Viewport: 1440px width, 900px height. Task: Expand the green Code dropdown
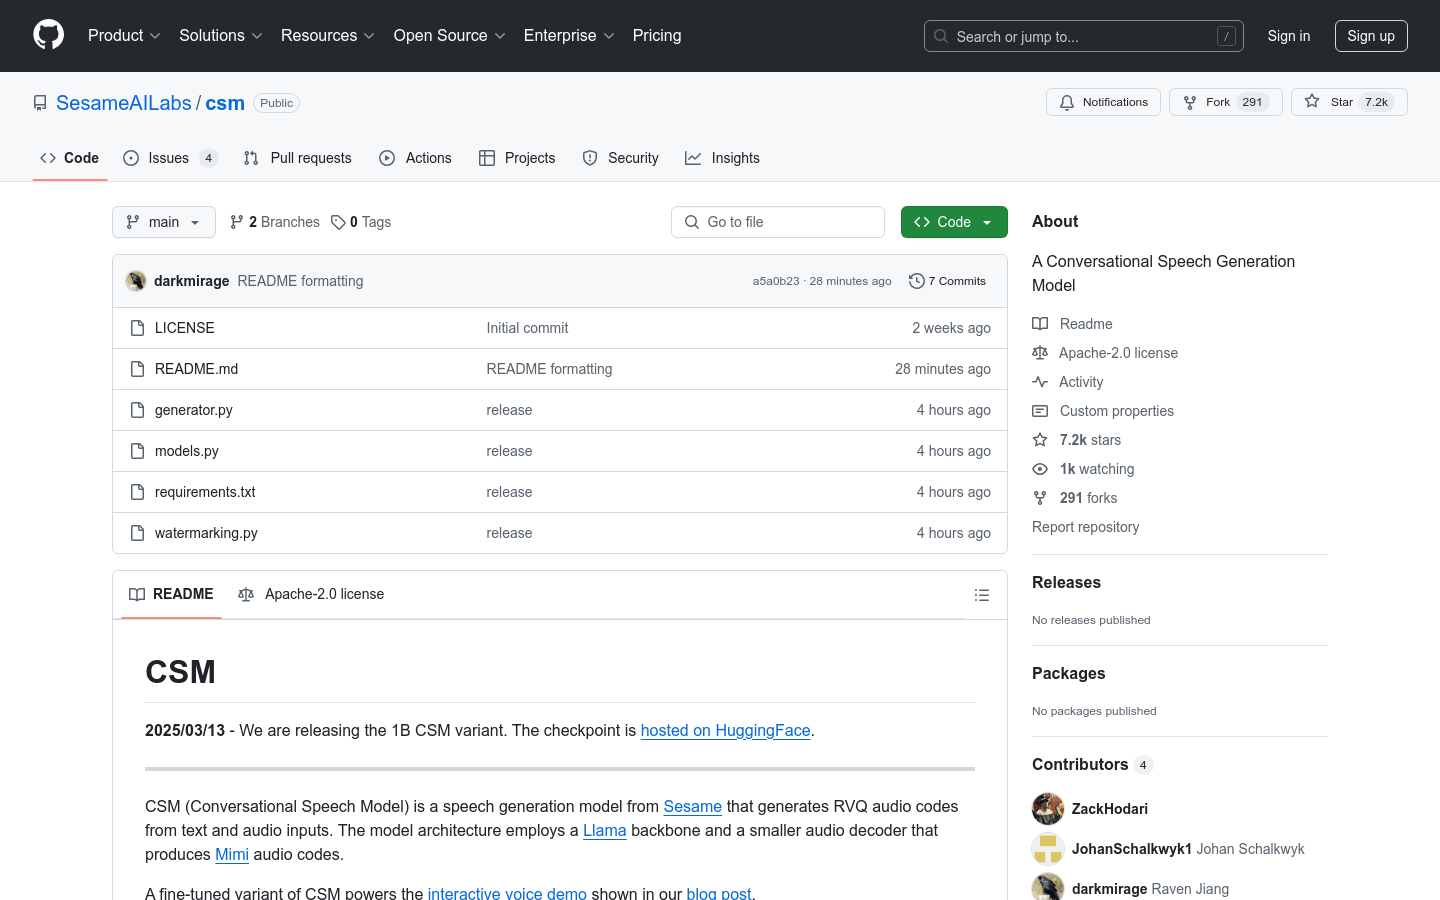point(953,222)
